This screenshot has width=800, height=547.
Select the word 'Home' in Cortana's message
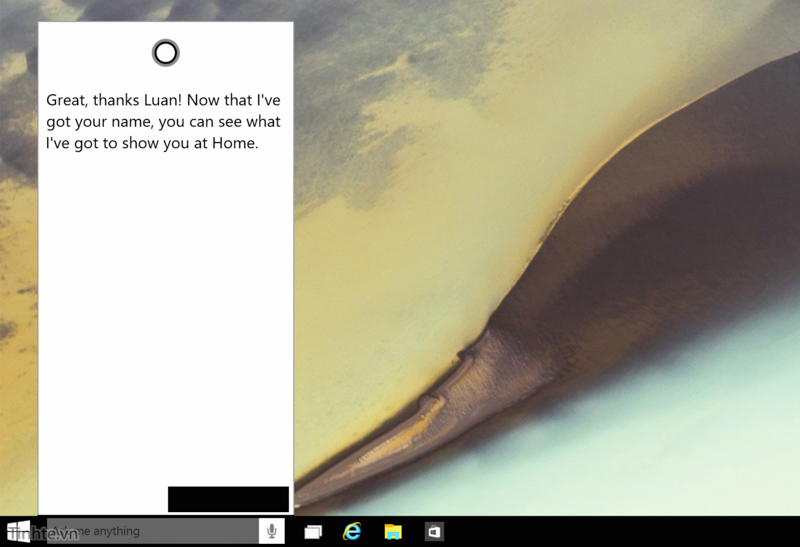pos(233,144)
